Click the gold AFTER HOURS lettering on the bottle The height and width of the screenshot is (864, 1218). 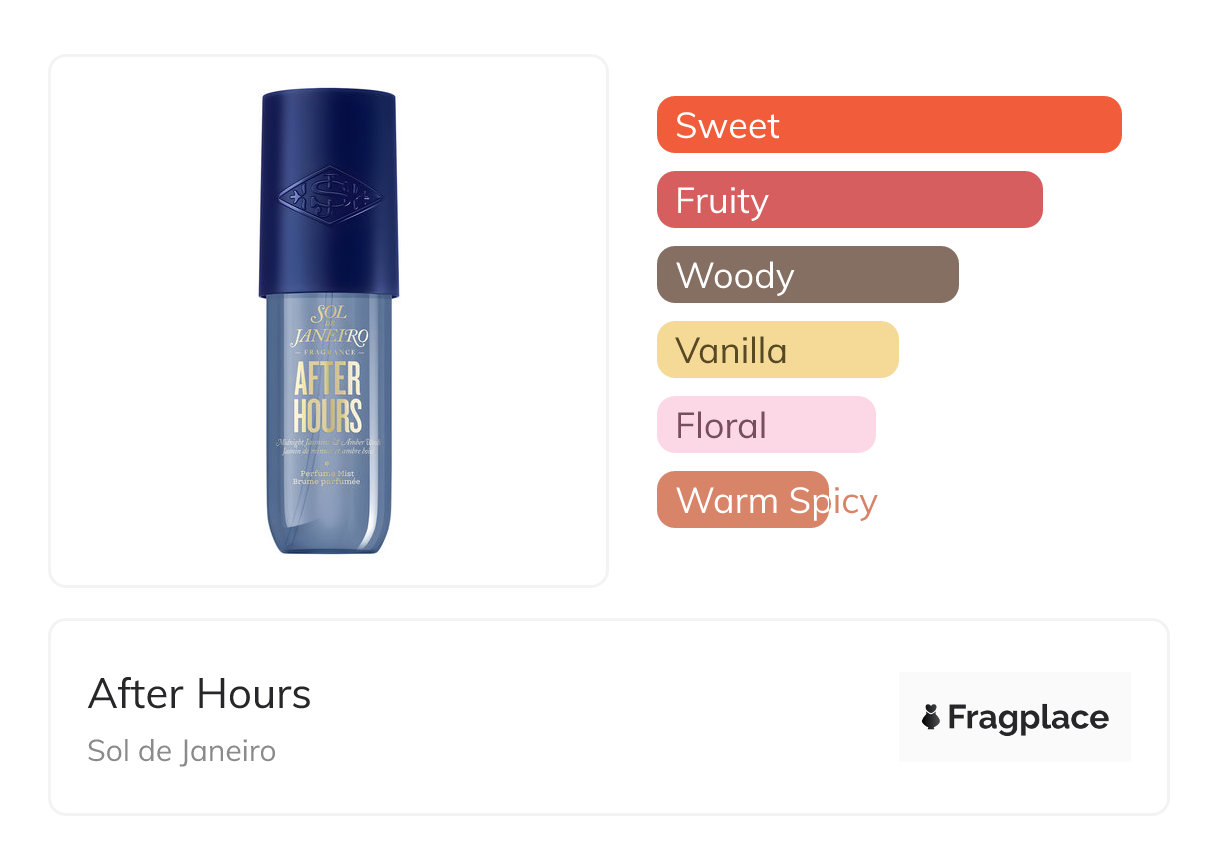[x=328, y=398]
